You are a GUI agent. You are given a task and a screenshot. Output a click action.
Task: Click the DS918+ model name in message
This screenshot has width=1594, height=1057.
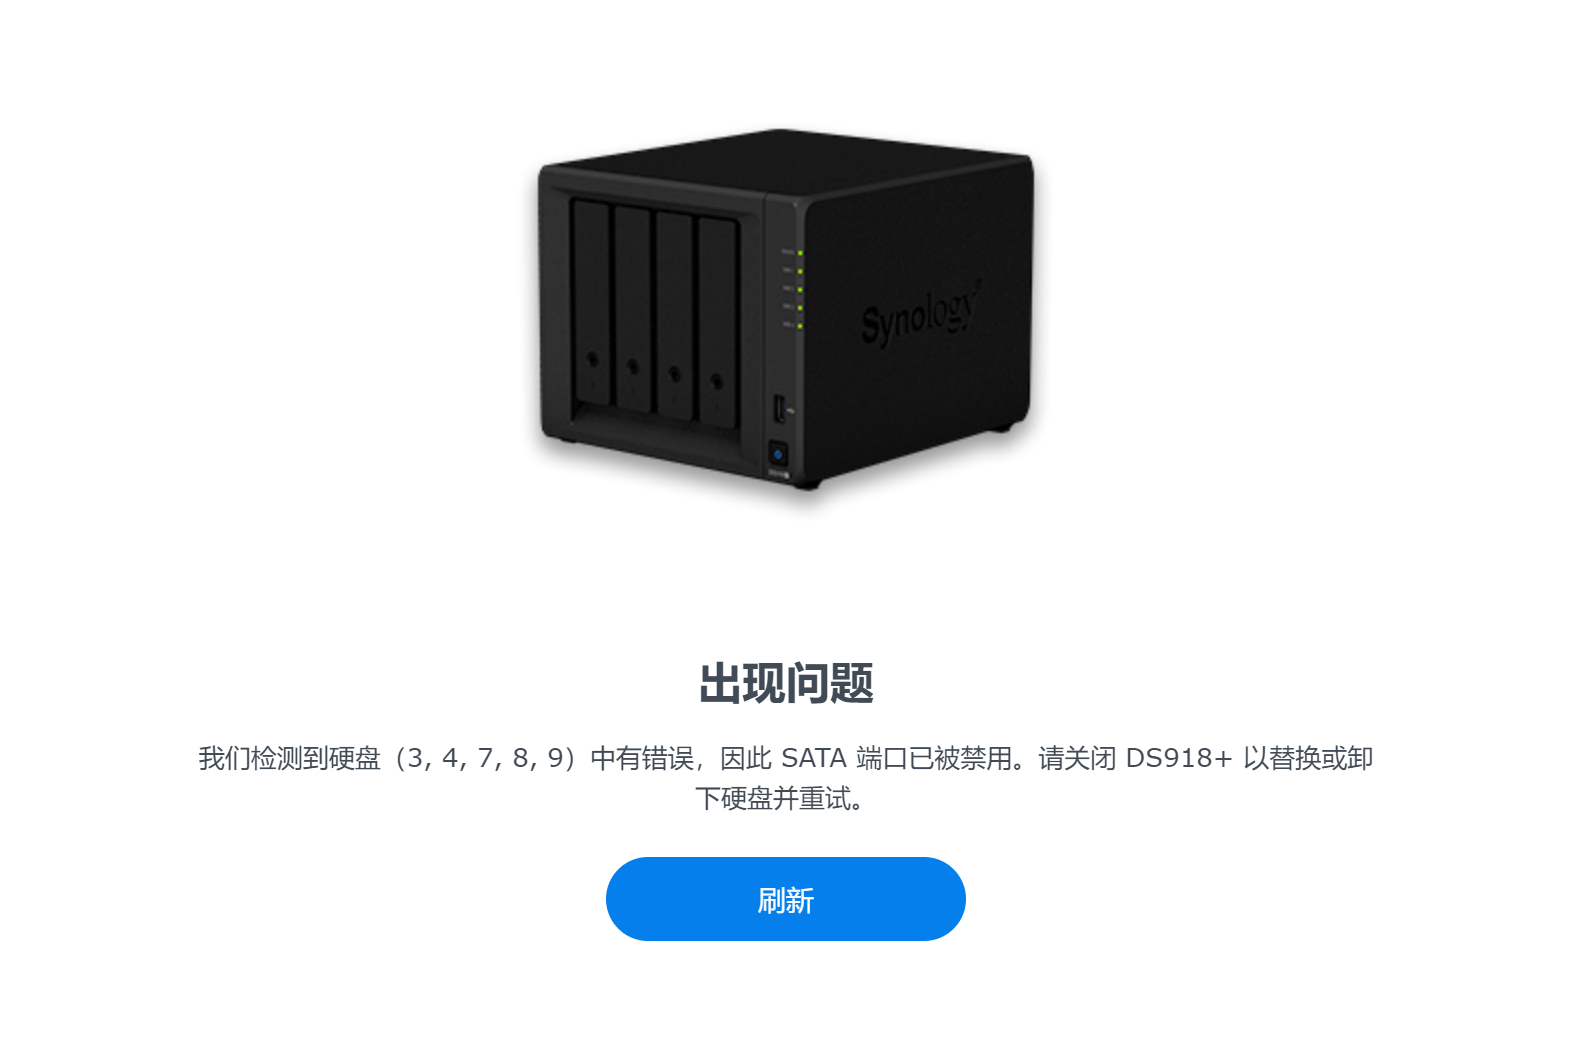1179,758
